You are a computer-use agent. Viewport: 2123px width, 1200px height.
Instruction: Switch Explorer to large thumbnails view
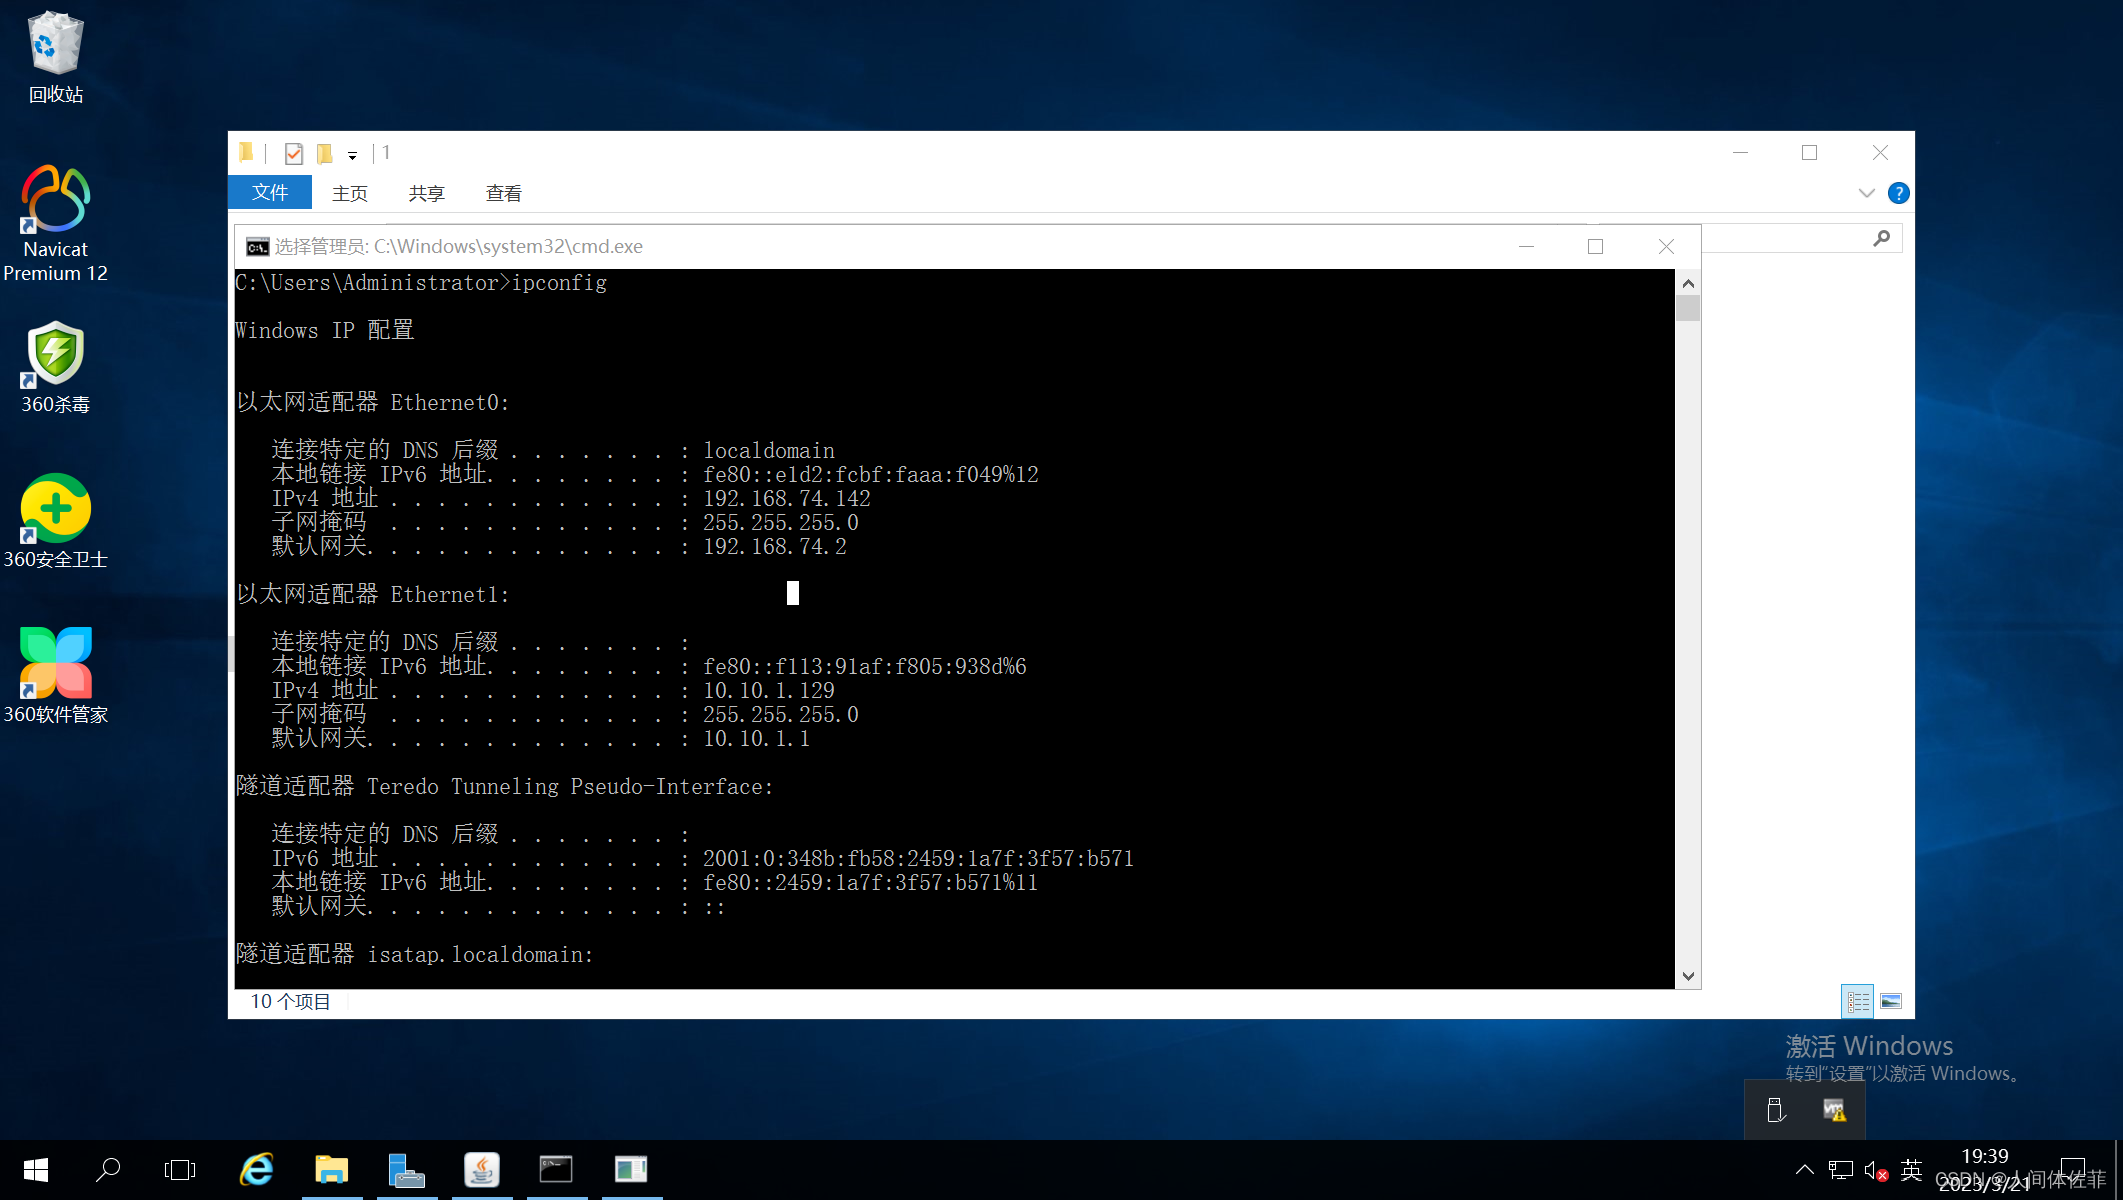[x=1891, y=1001]
